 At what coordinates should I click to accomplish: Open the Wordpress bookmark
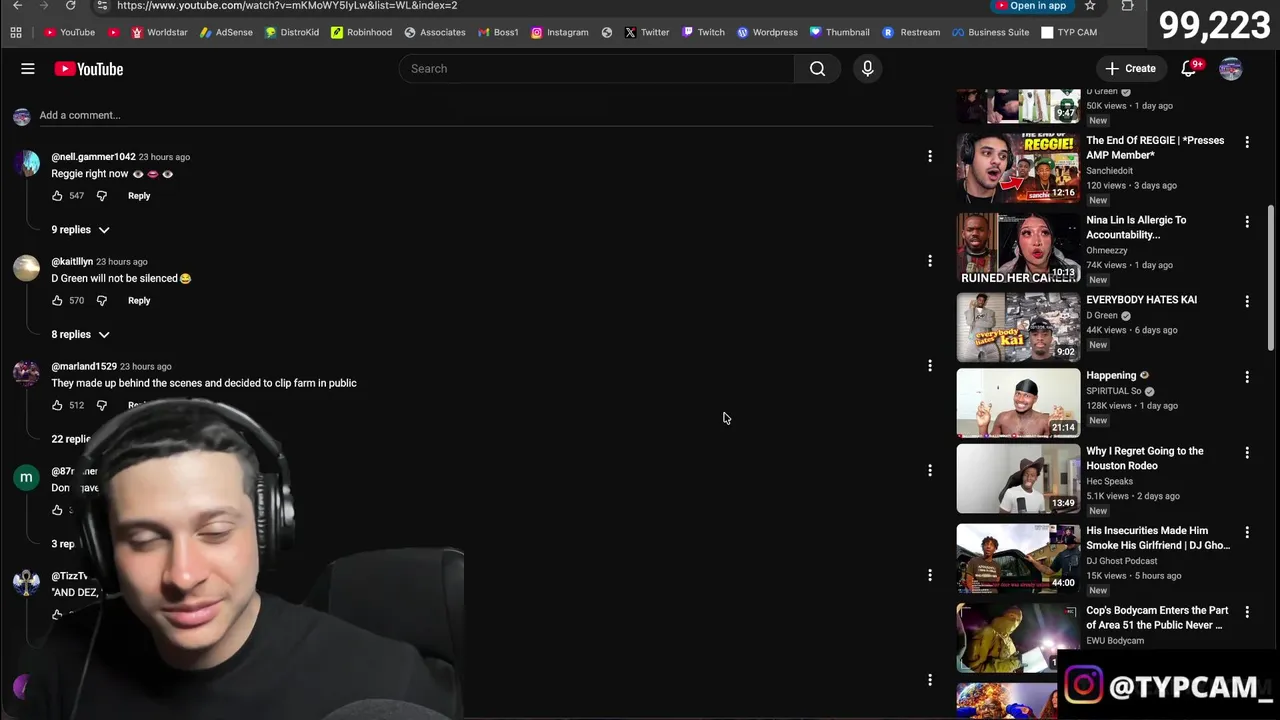[767, 32]
